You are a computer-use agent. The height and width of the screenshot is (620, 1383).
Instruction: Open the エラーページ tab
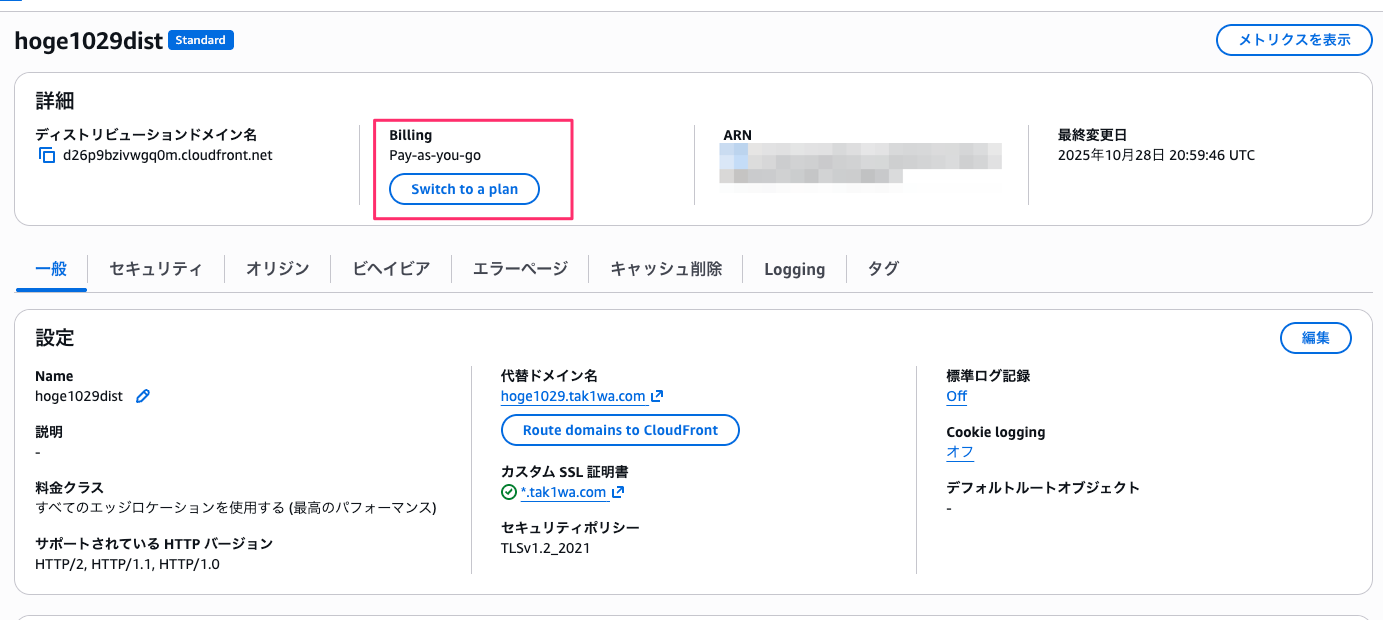pos(520,268)
